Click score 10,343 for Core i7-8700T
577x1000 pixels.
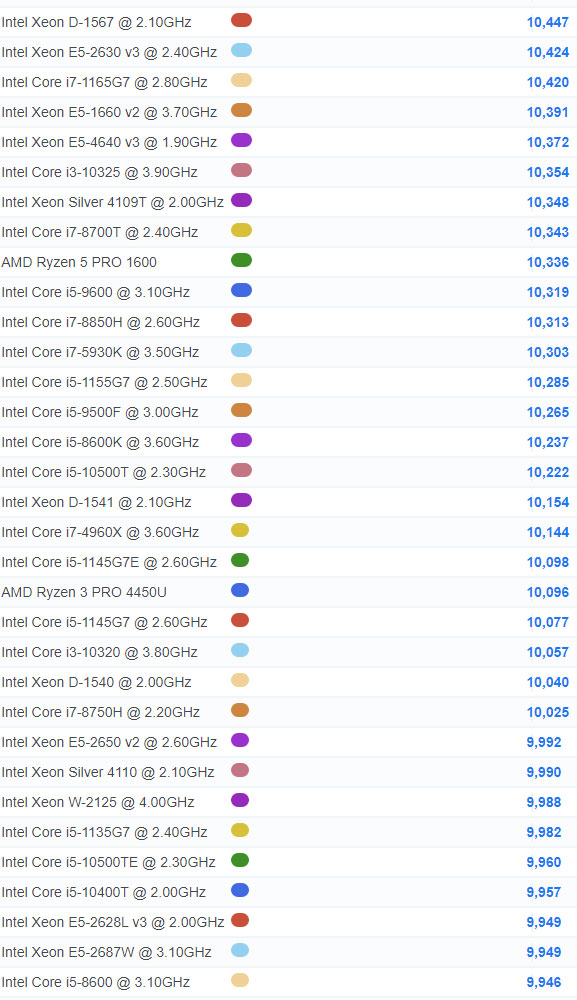(548, 232)
